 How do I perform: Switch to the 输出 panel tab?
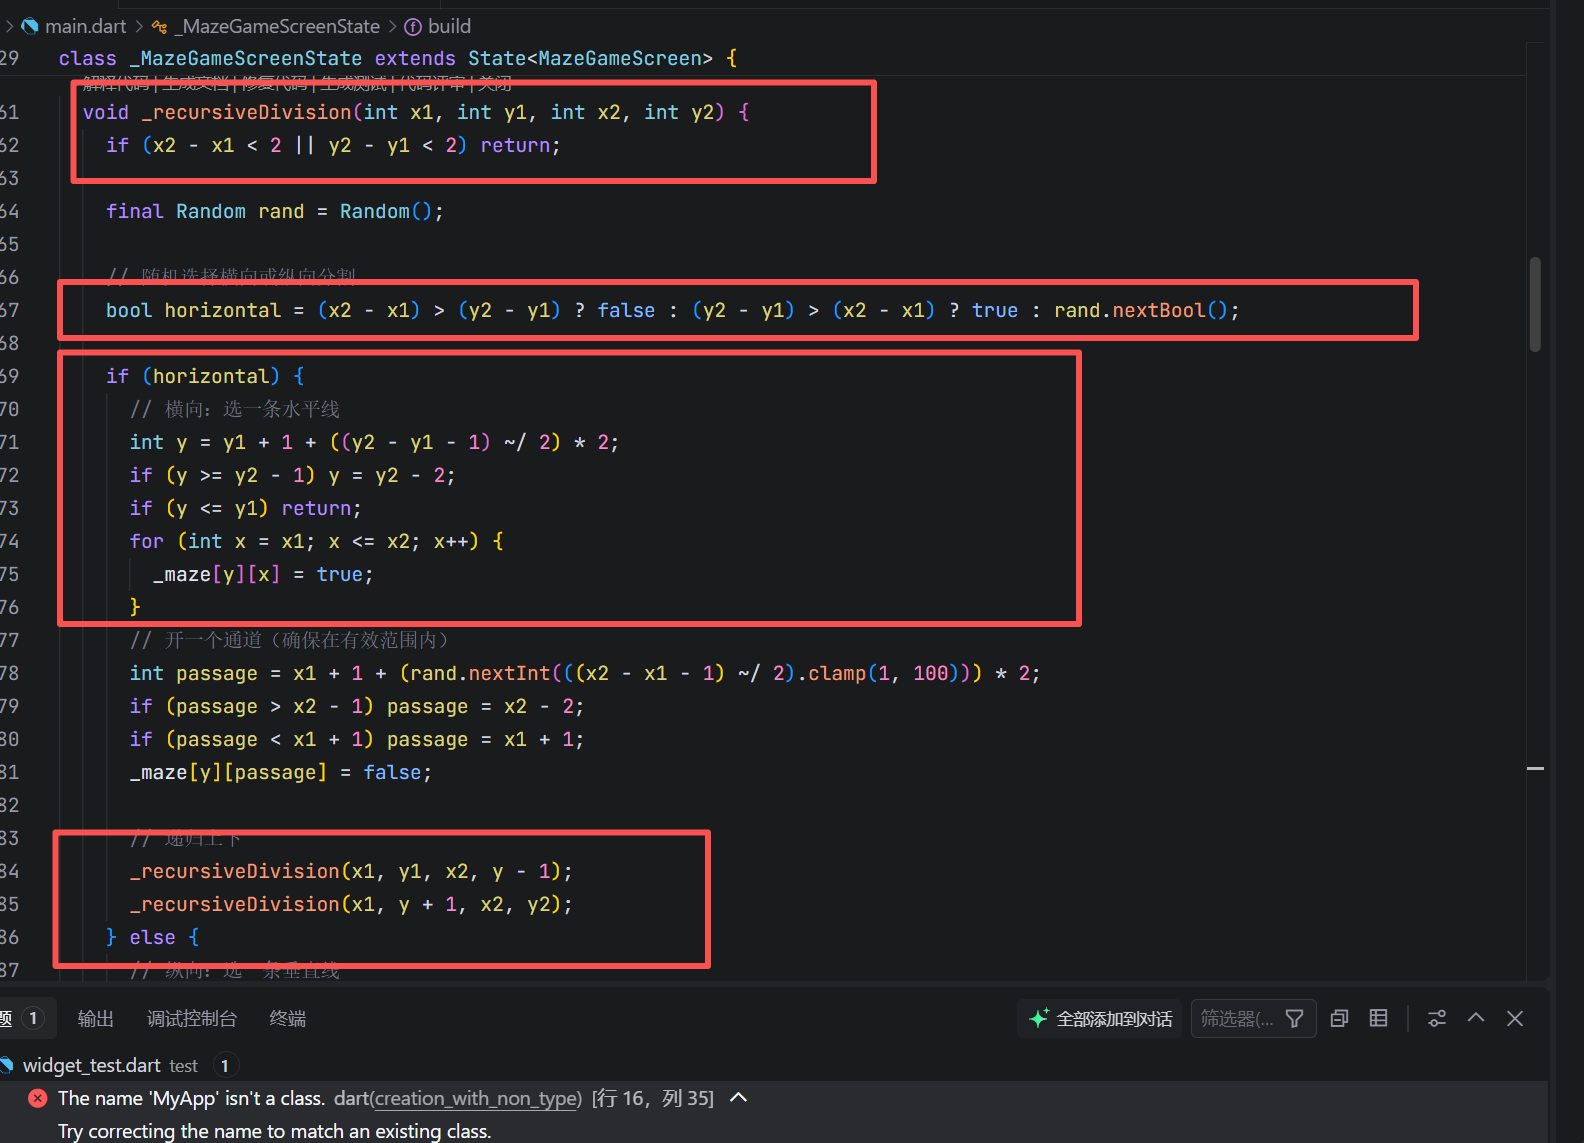96,1018
